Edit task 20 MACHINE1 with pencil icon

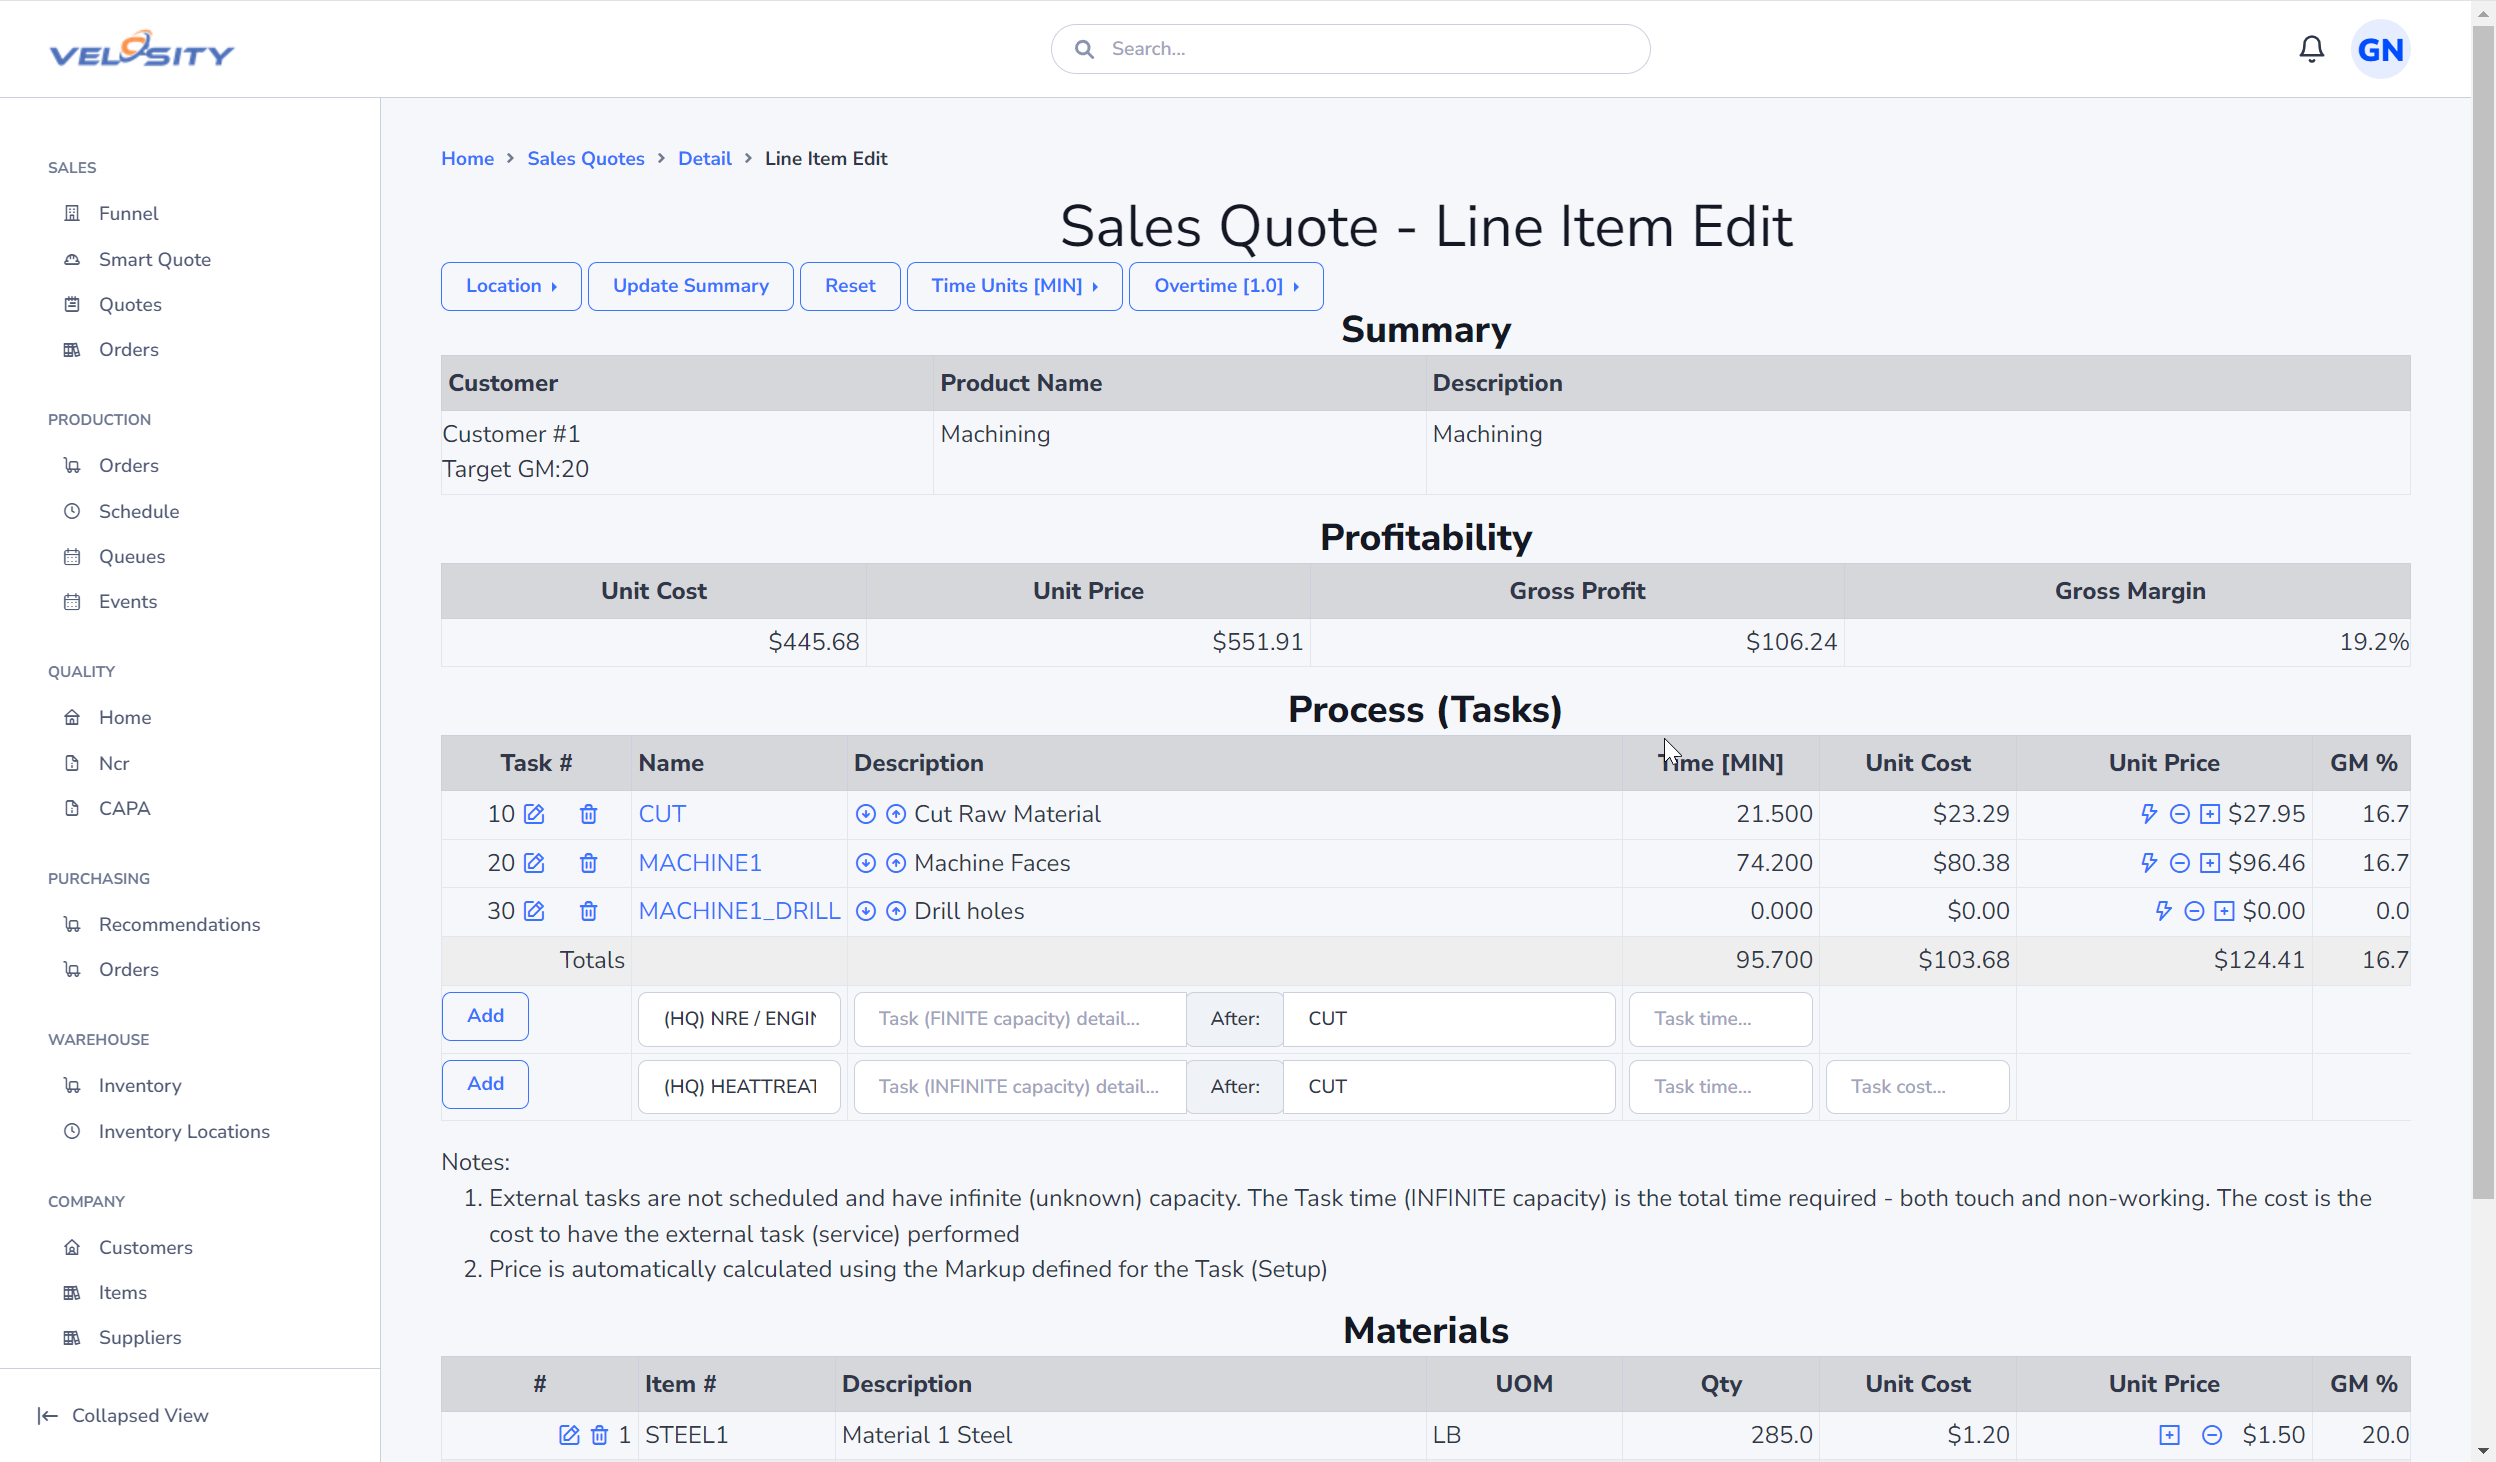[x=534, y=862]
